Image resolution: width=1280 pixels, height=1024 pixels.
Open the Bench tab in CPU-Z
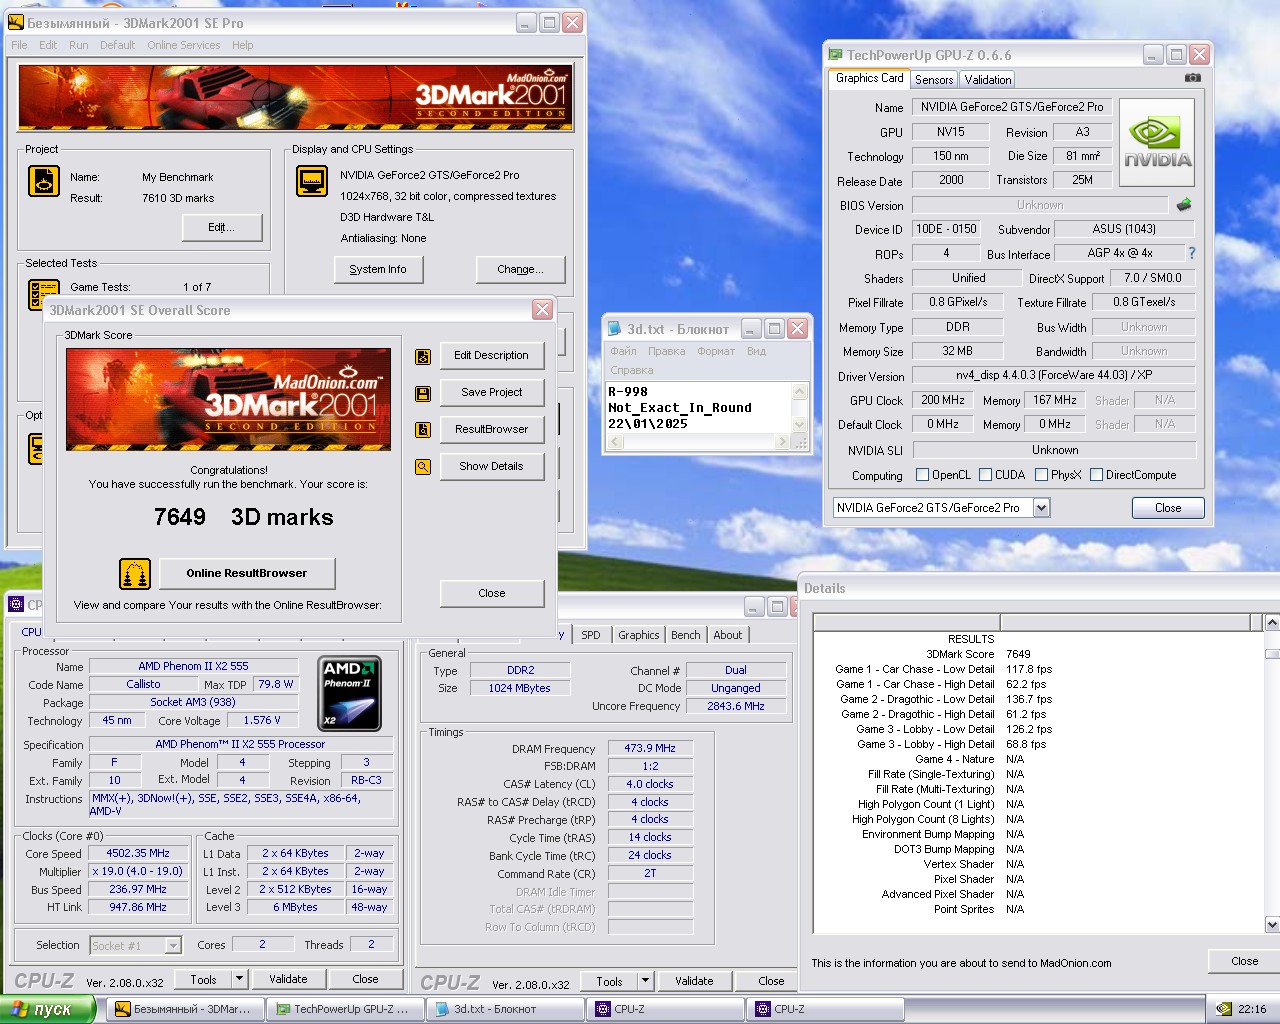(x=686, y=635)
